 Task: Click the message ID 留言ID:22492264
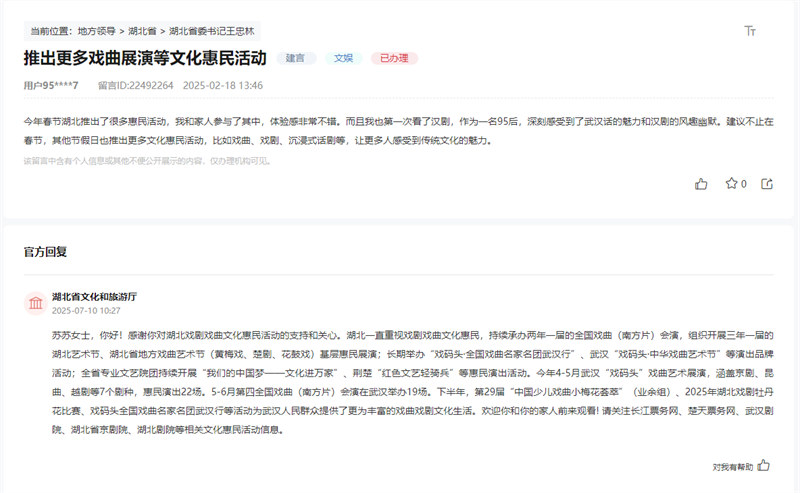click(x=135, y=86)
